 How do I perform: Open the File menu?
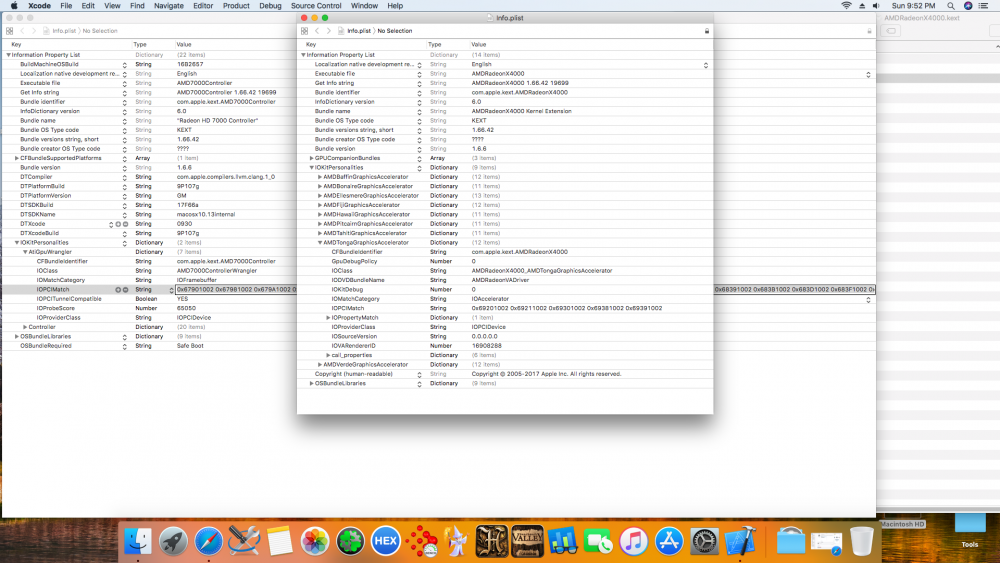tap(66, 6)
